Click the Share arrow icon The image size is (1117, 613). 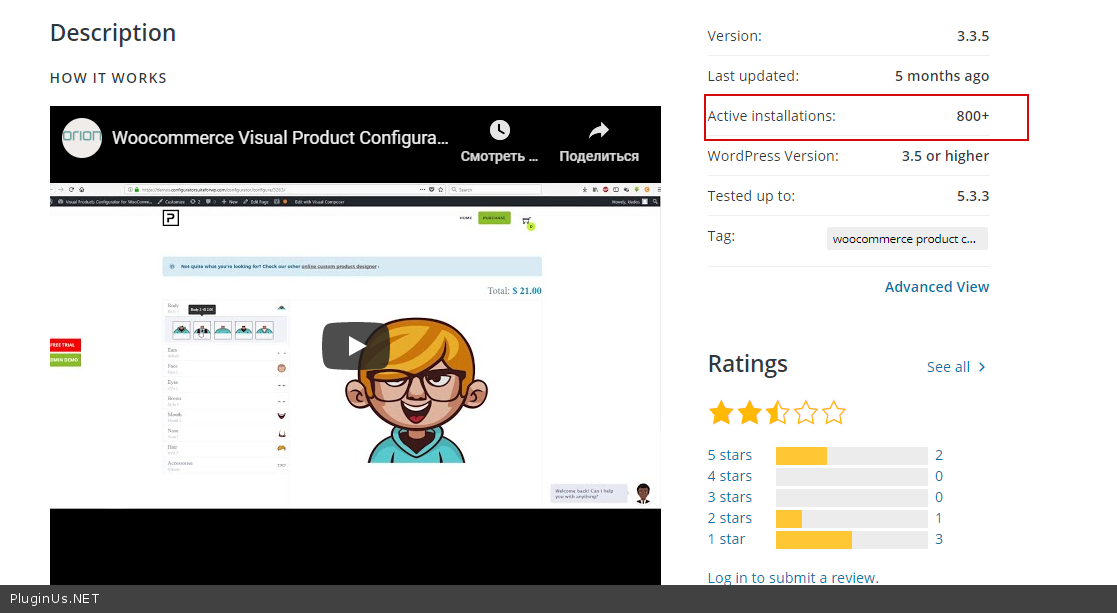[x=598, y=131]
